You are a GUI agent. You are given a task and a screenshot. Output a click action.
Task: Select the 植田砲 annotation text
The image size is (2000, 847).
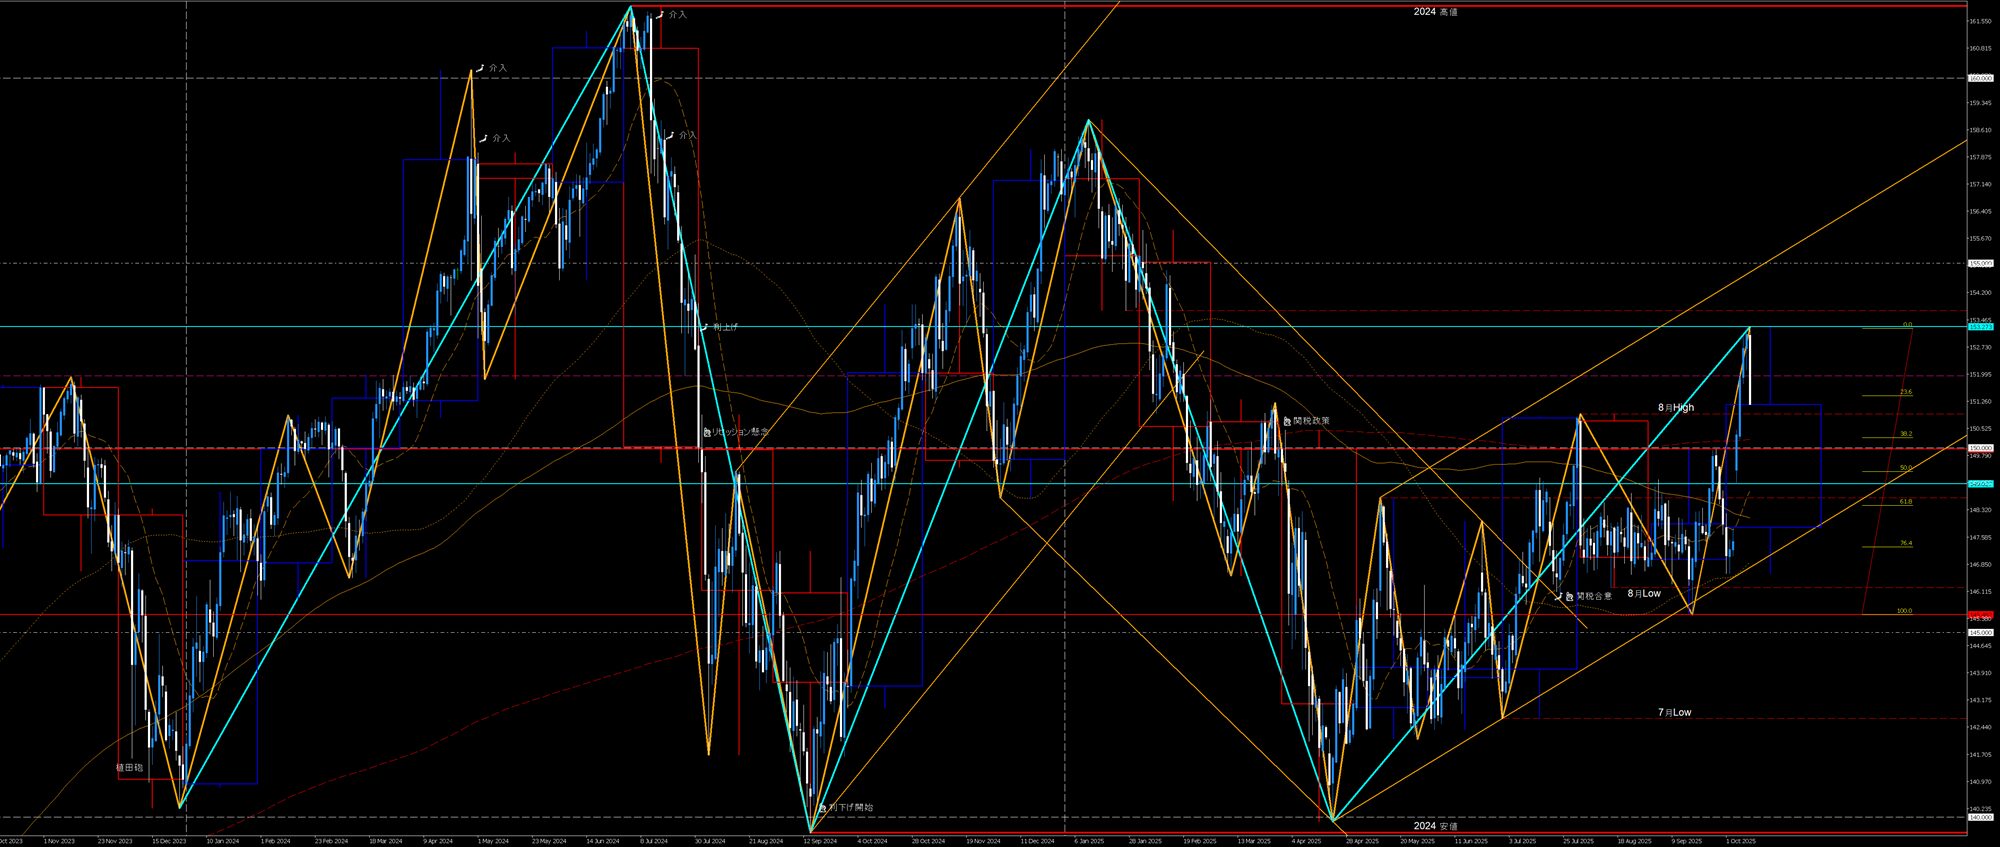(x=129, y=767)
